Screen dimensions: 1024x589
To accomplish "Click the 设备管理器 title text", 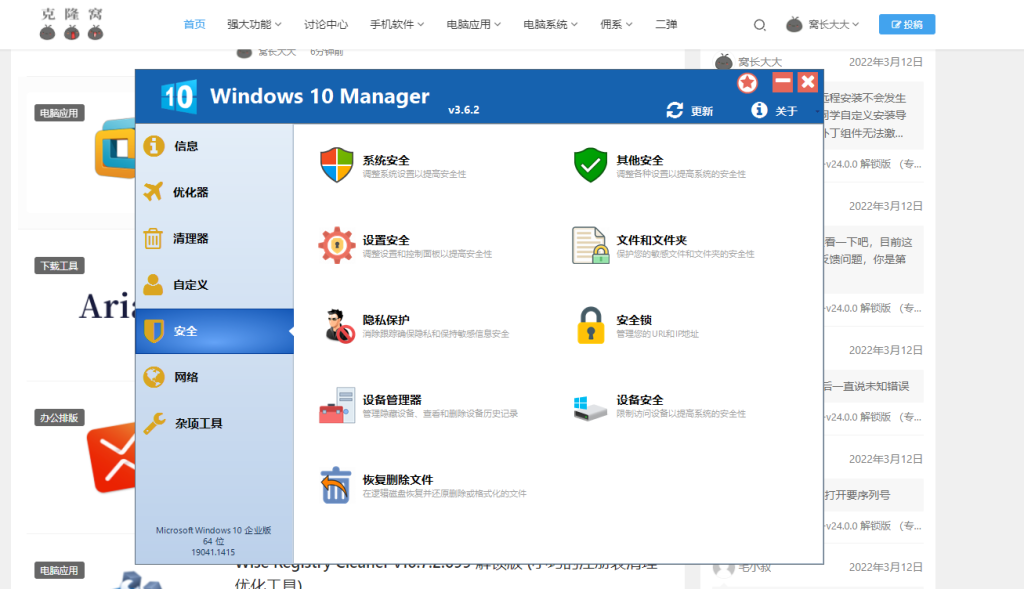I will pos(392,400).
